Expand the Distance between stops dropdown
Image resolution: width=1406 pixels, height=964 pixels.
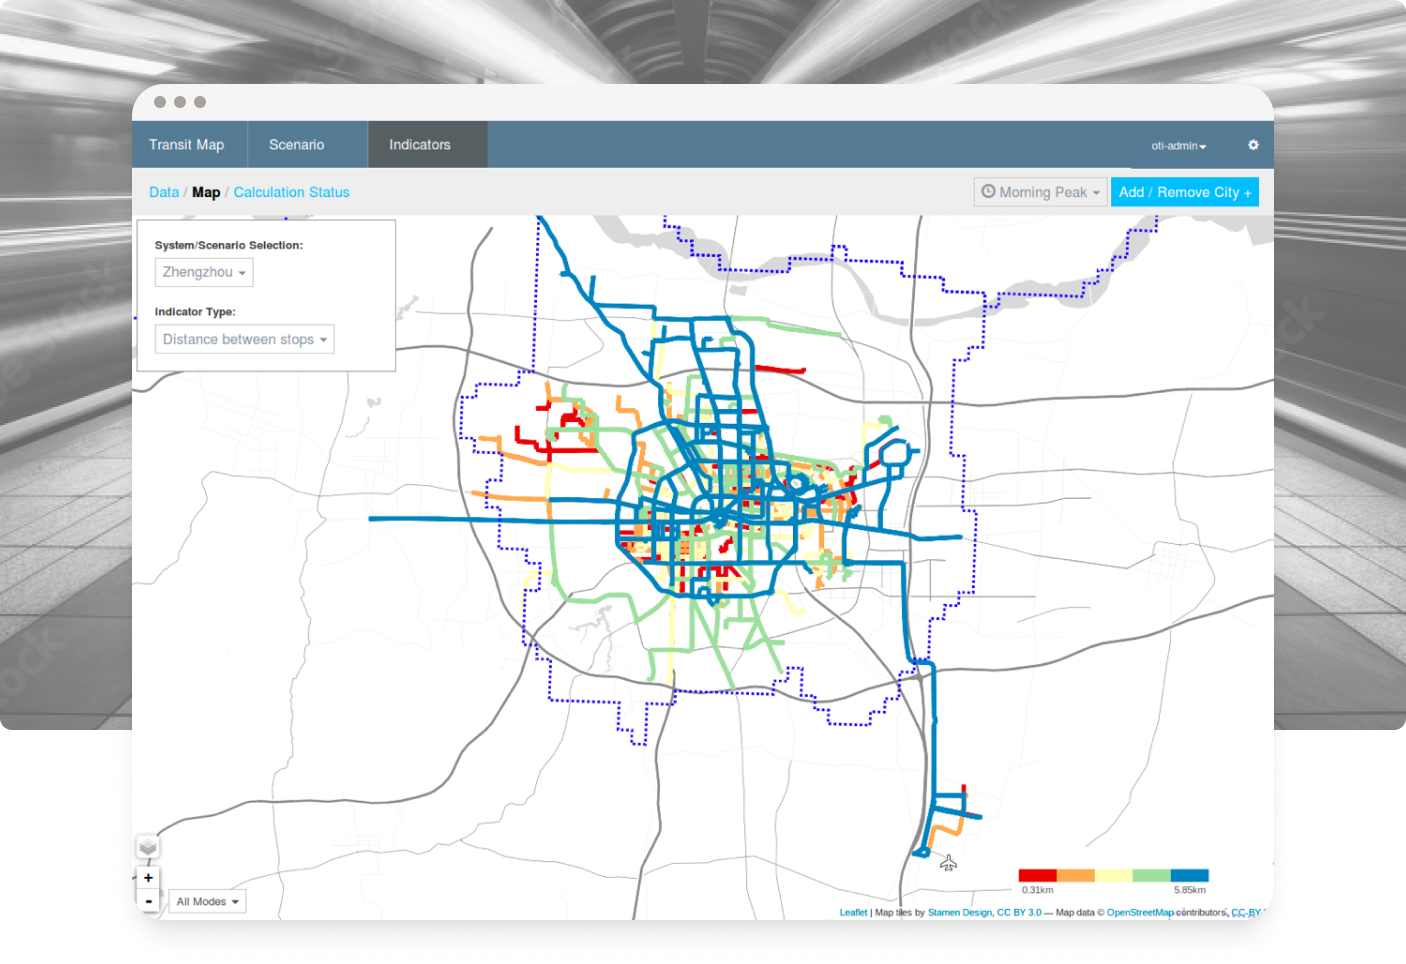pyautogui.click(x=244, y=340)
